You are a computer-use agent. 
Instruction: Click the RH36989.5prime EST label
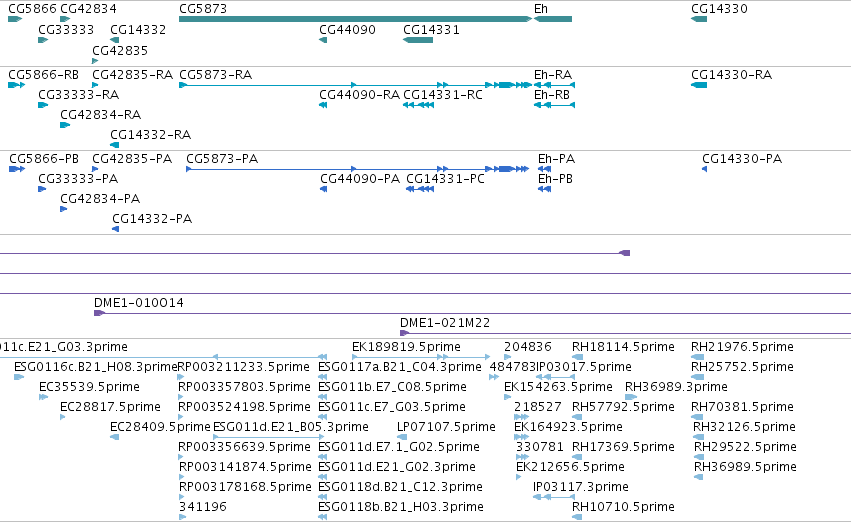point(745,467)
